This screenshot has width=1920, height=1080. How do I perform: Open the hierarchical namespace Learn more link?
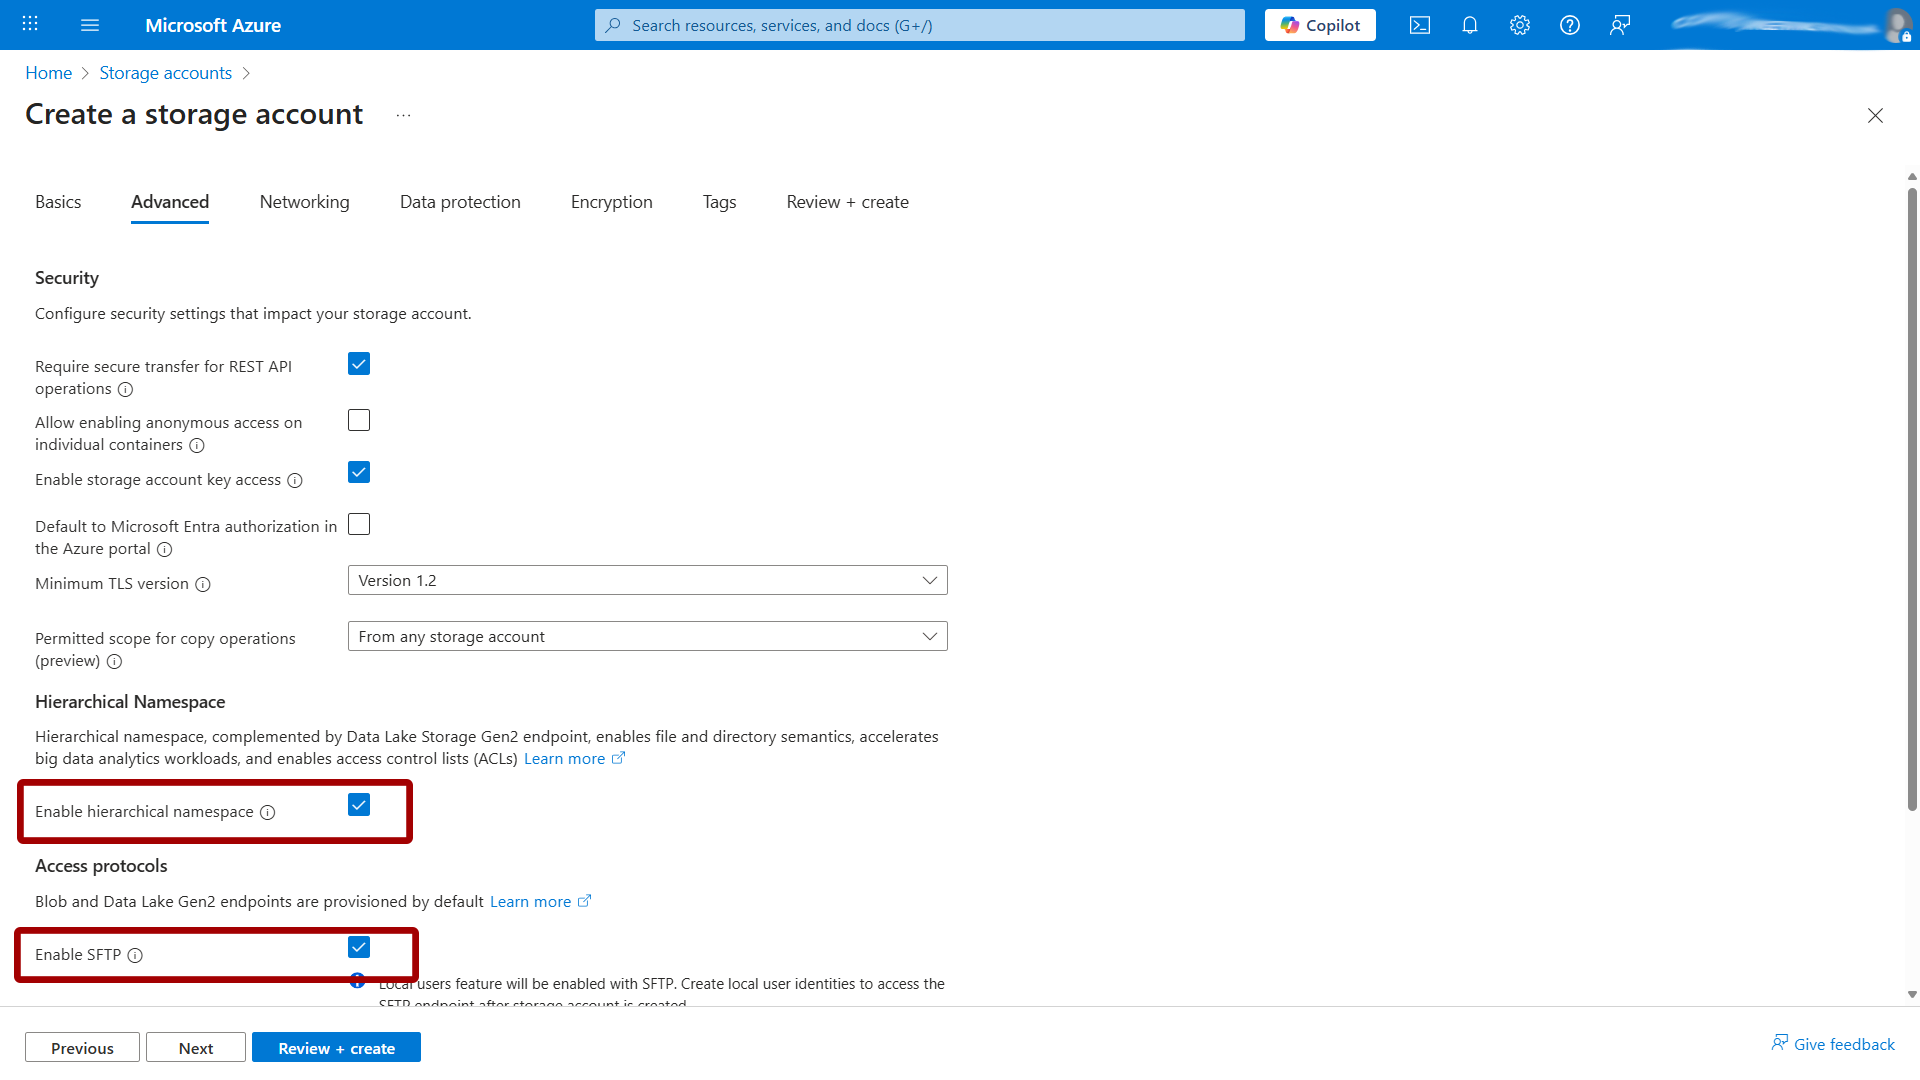(x=565, y=758)
